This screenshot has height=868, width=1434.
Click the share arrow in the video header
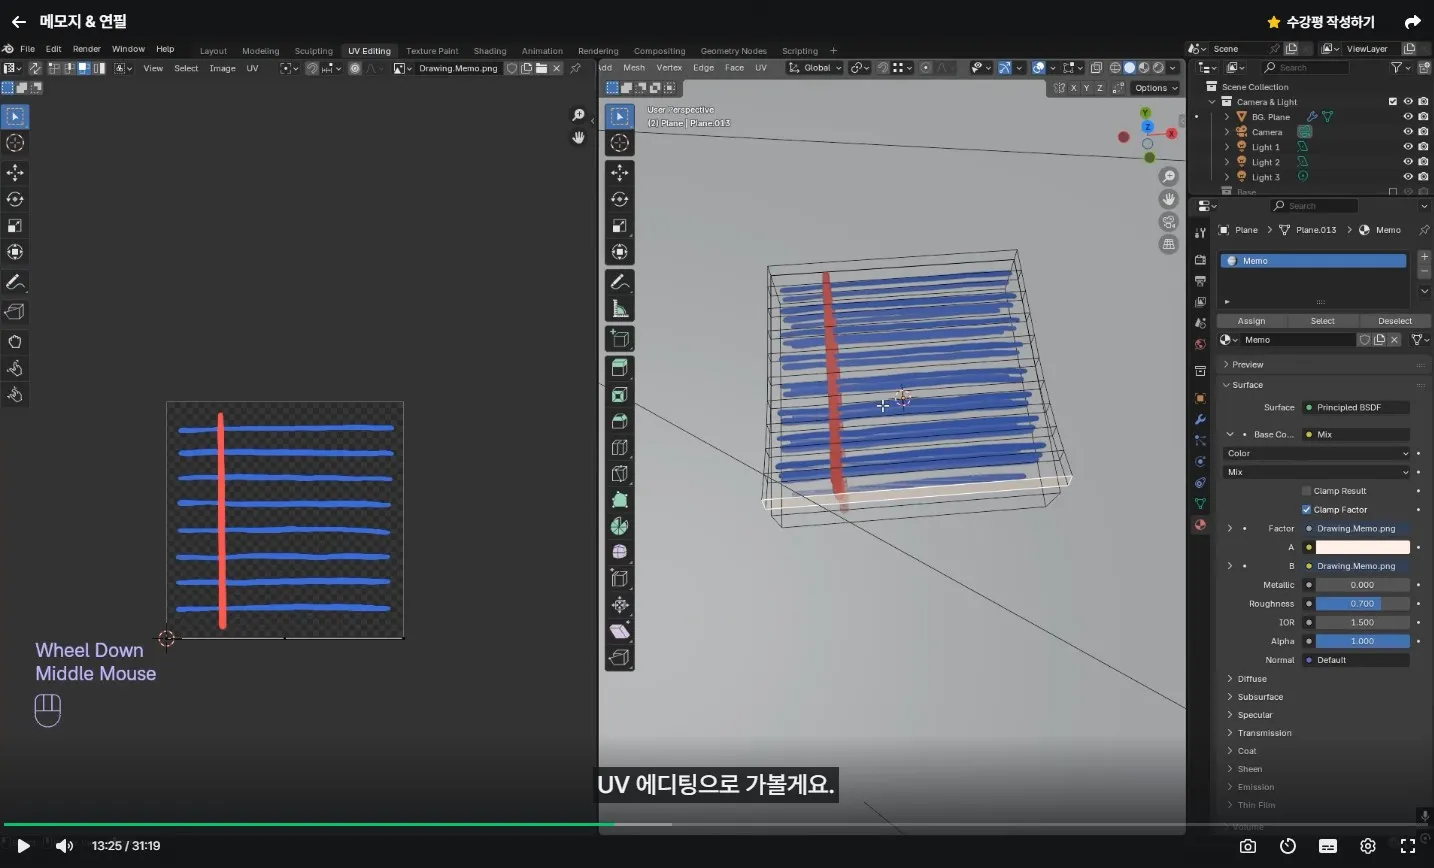pyautogui.click(x=1413, y=22)
